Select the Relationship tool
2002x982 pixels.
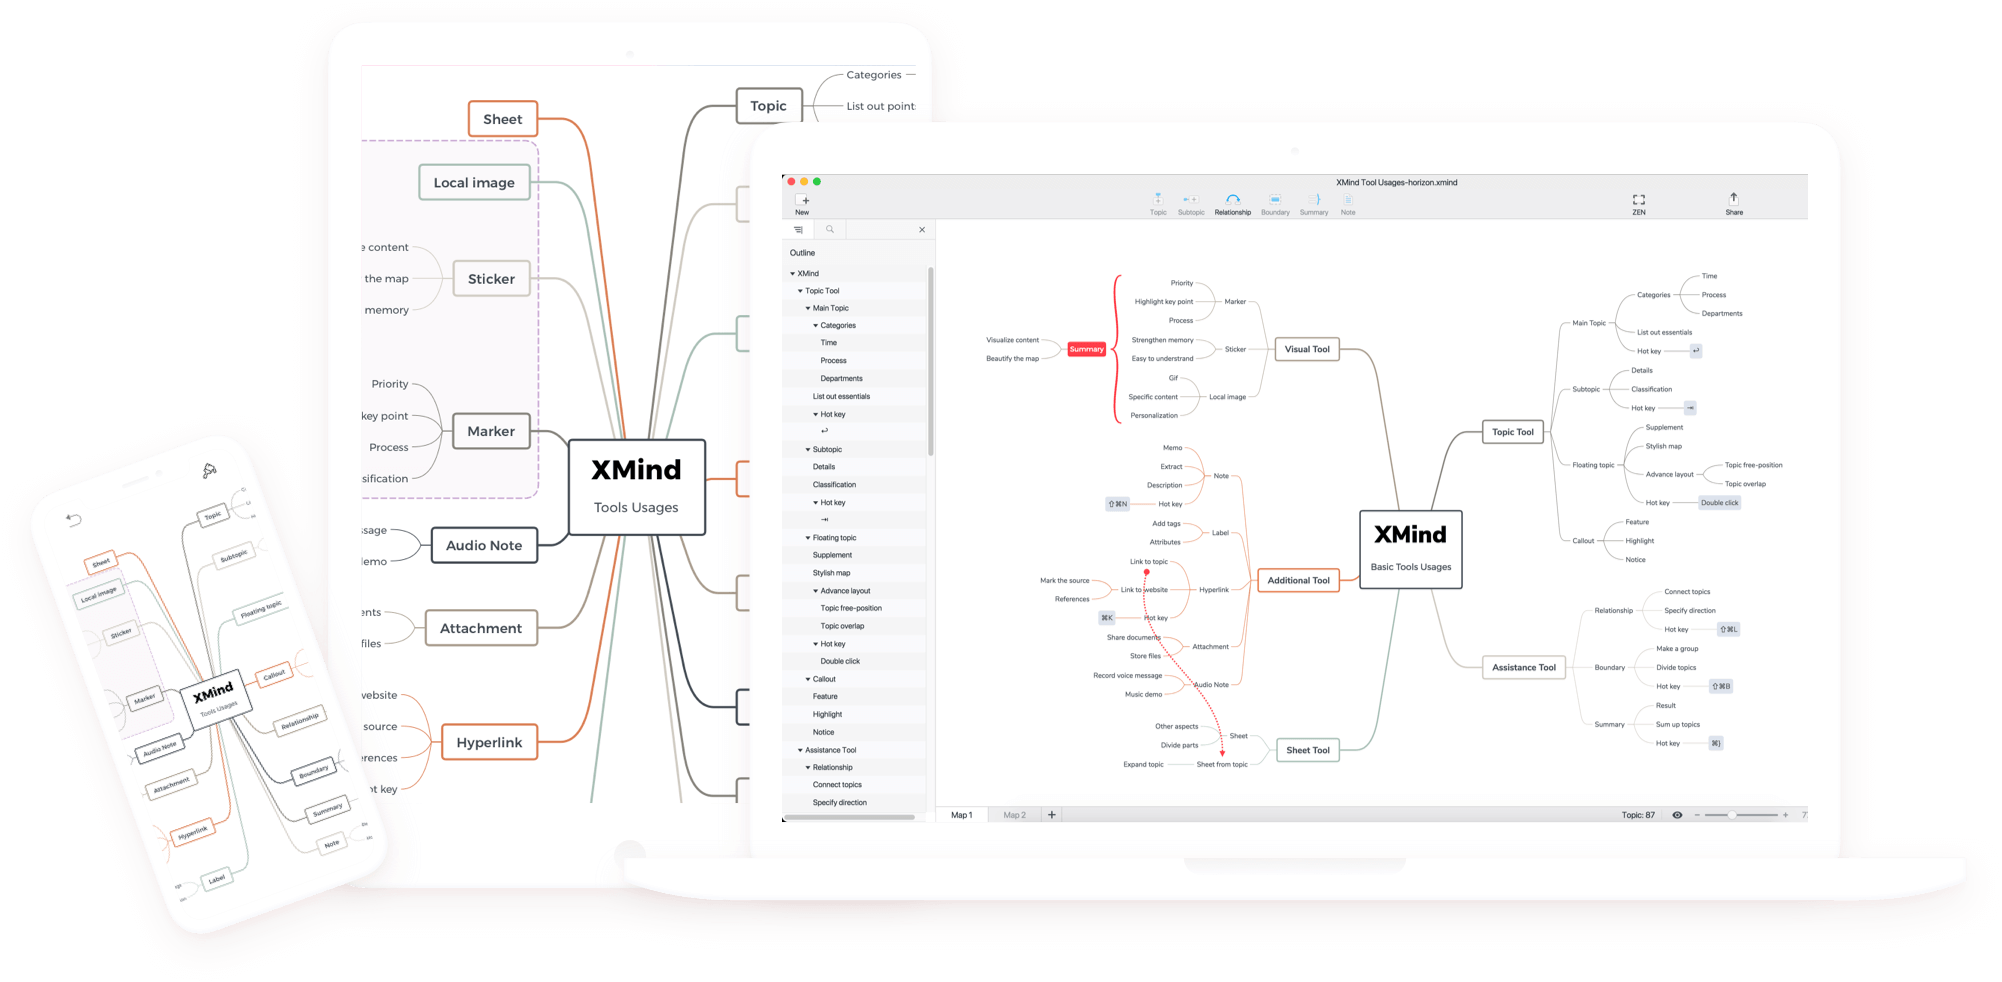1233,203
